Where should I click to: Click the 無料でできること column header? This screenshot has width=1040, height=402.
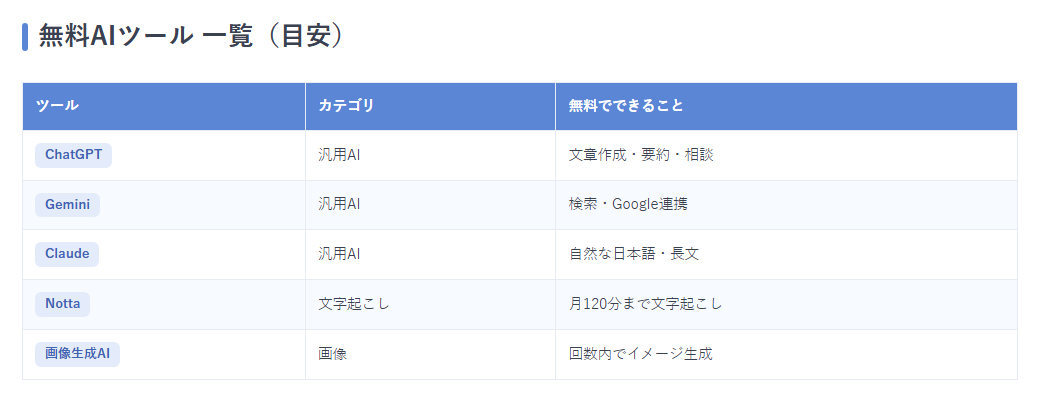click(786, 106)
